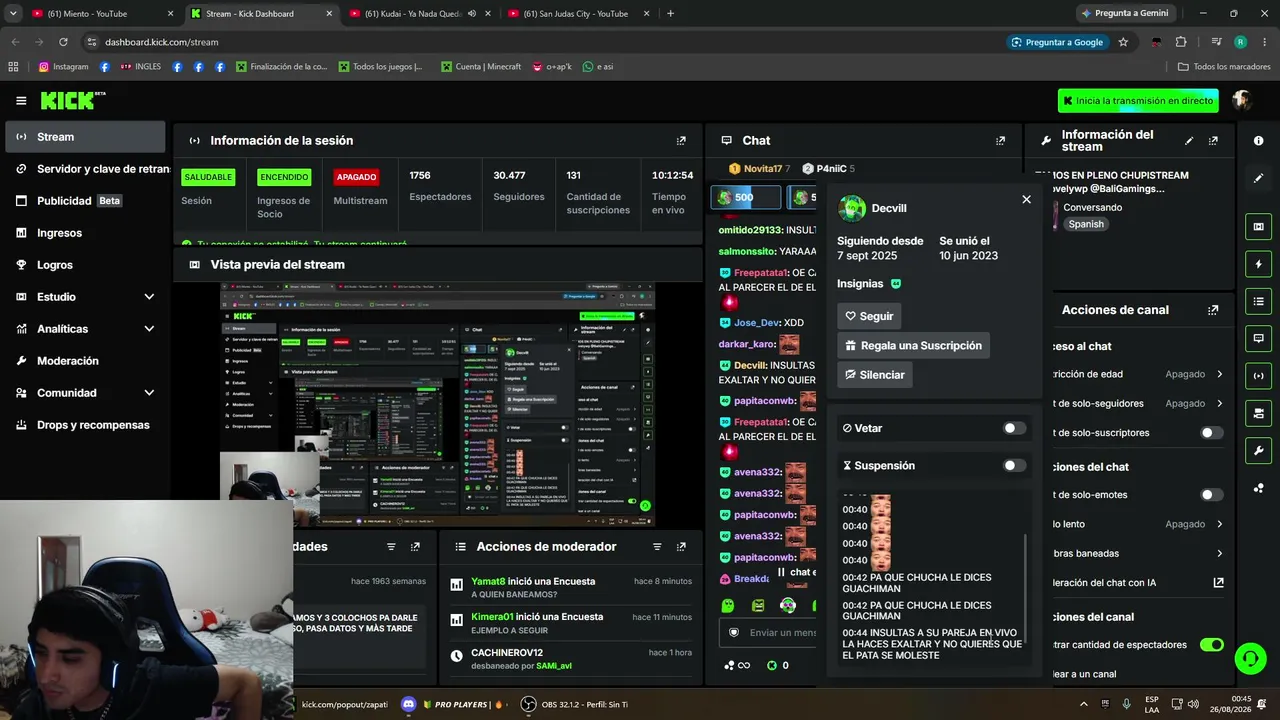1280x720 pixels.
Task: Close the Decvill user card
Action: 1026,199
